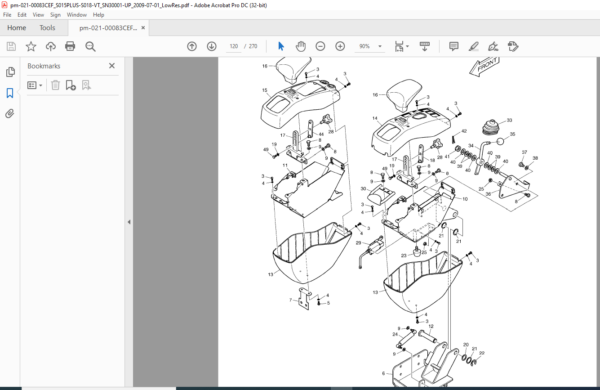Zoom out with the minus button
This screenshot has height=390, width=600.
320,46
